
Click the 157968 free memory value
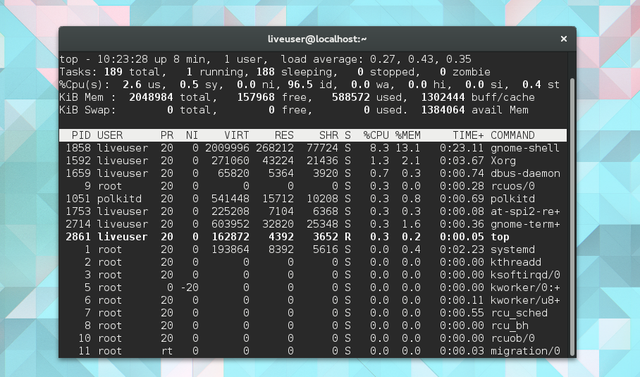(256, 97)
